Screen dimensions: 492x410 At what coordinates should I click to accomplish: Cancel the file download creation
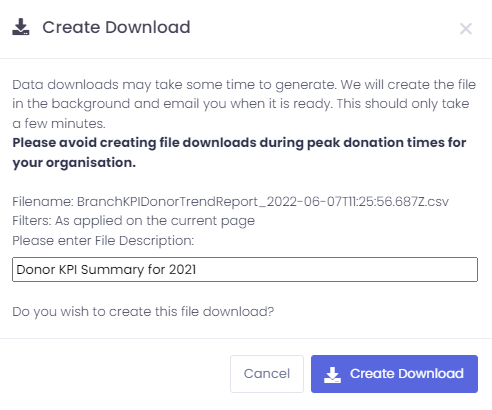click(267, 374)
